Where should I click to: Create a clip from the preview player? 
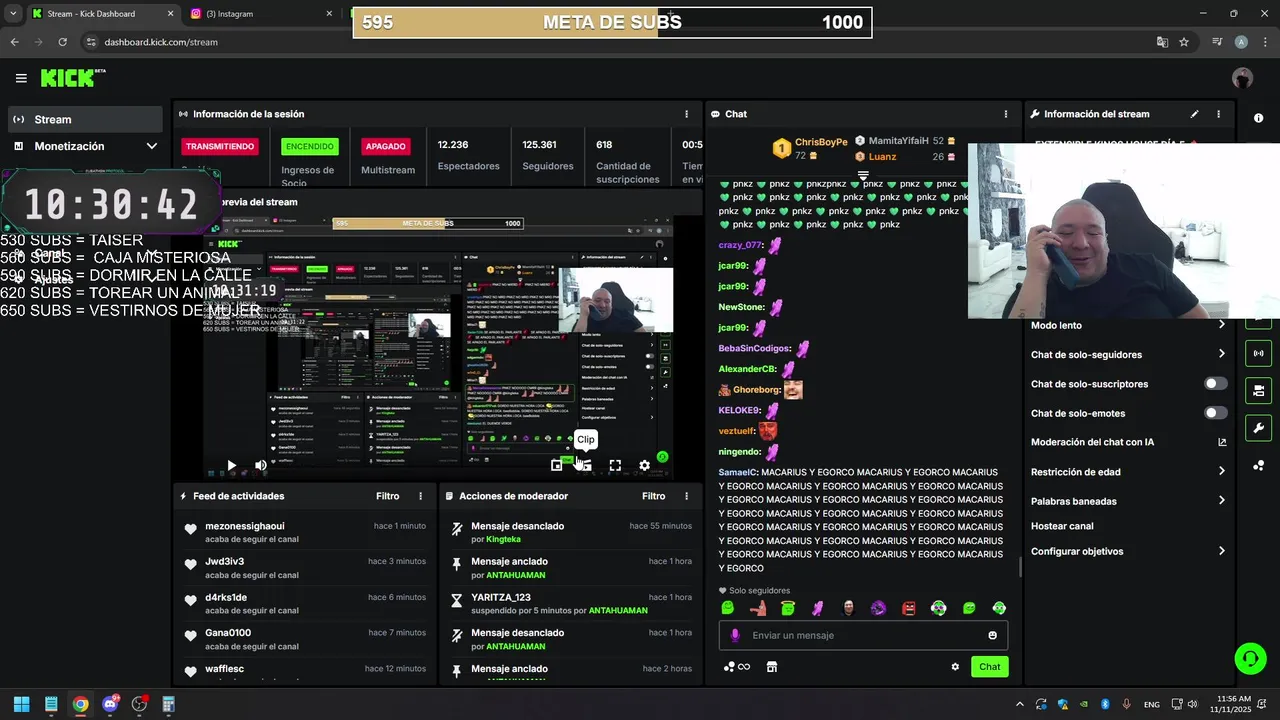[586, 465]
